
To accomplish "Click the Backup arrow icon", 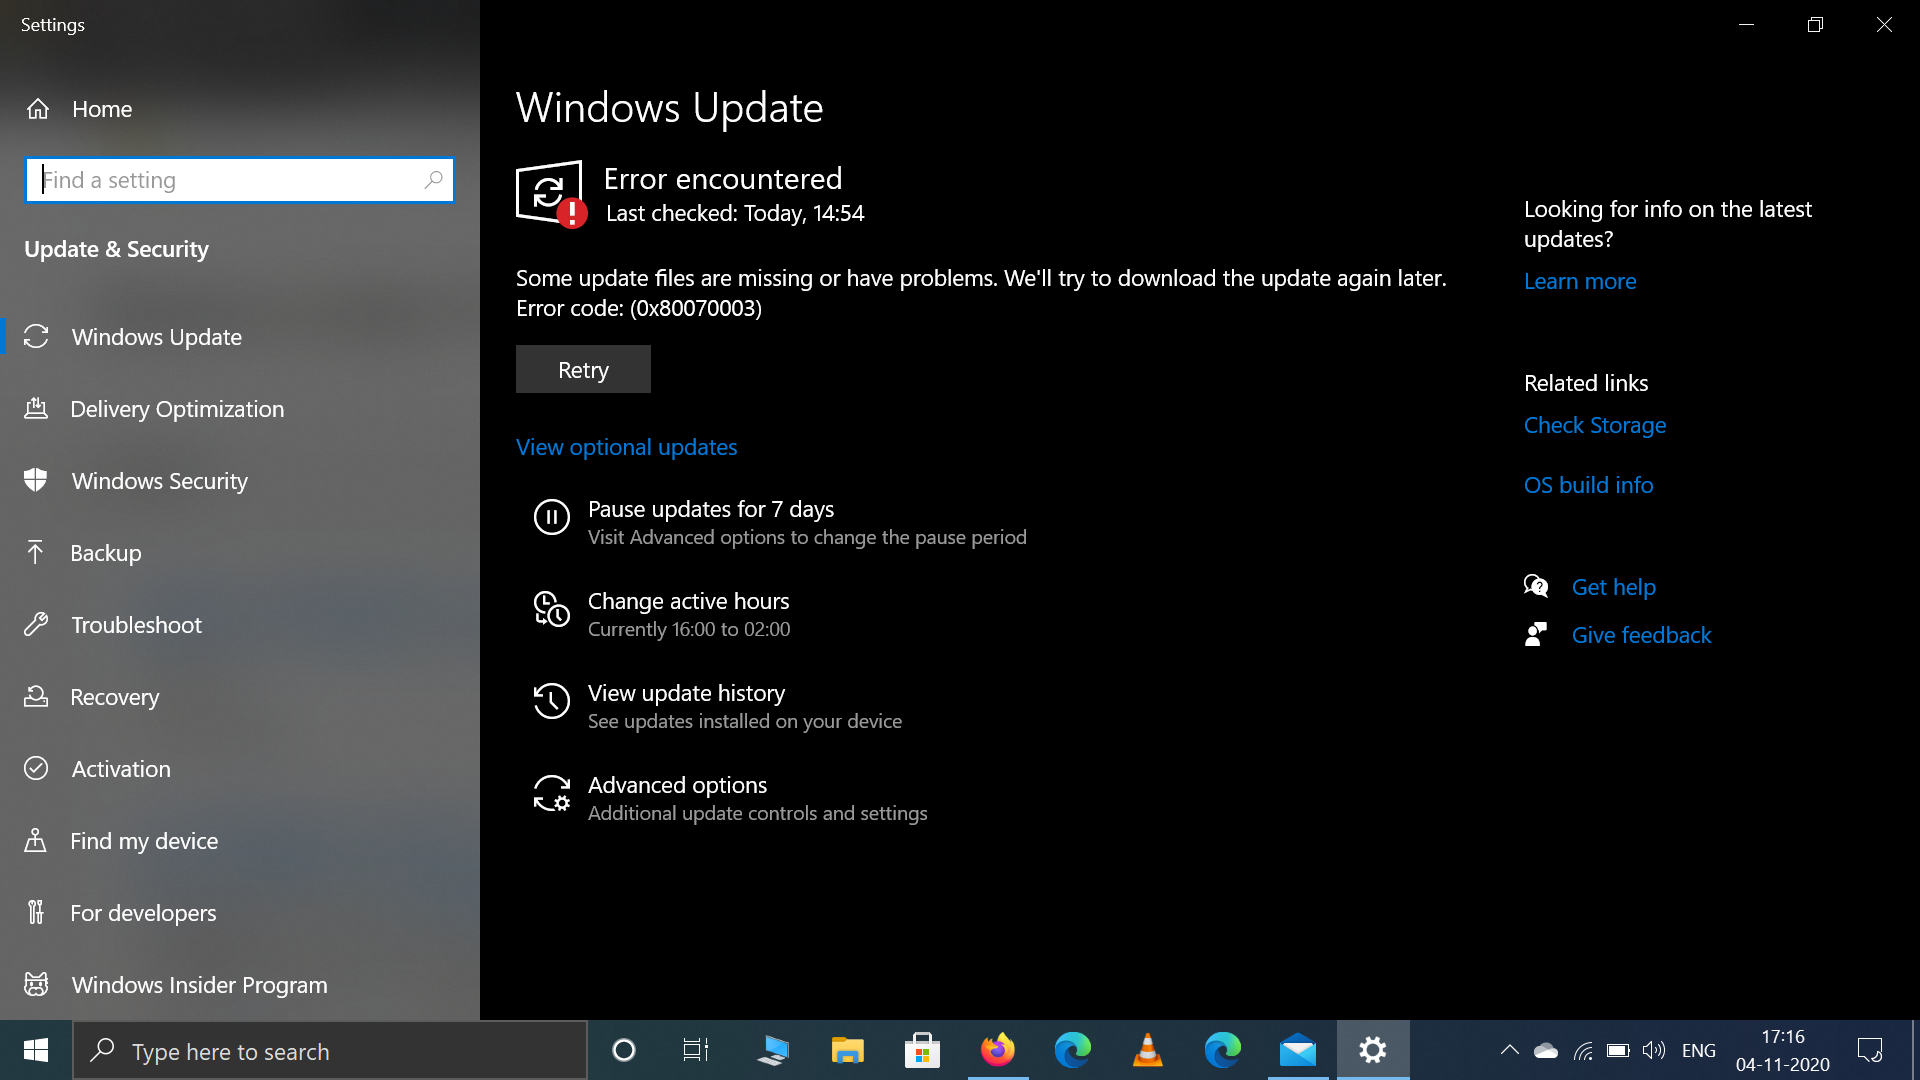I will tap(36, 553).
